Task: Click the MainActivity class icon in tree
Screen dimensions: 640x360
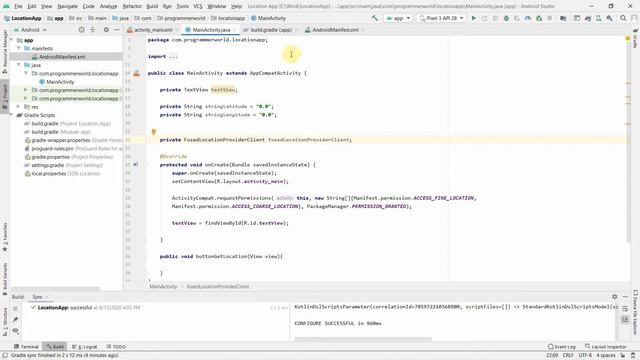Action: pyautogui.click(x=42, y=82)
